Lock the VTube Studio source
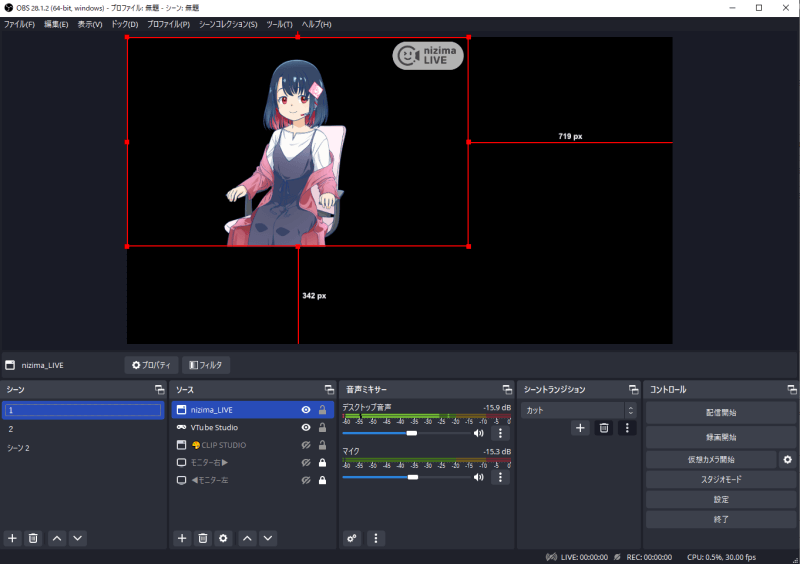The height and width of the screenshot is (564, 800). [322, 427]
